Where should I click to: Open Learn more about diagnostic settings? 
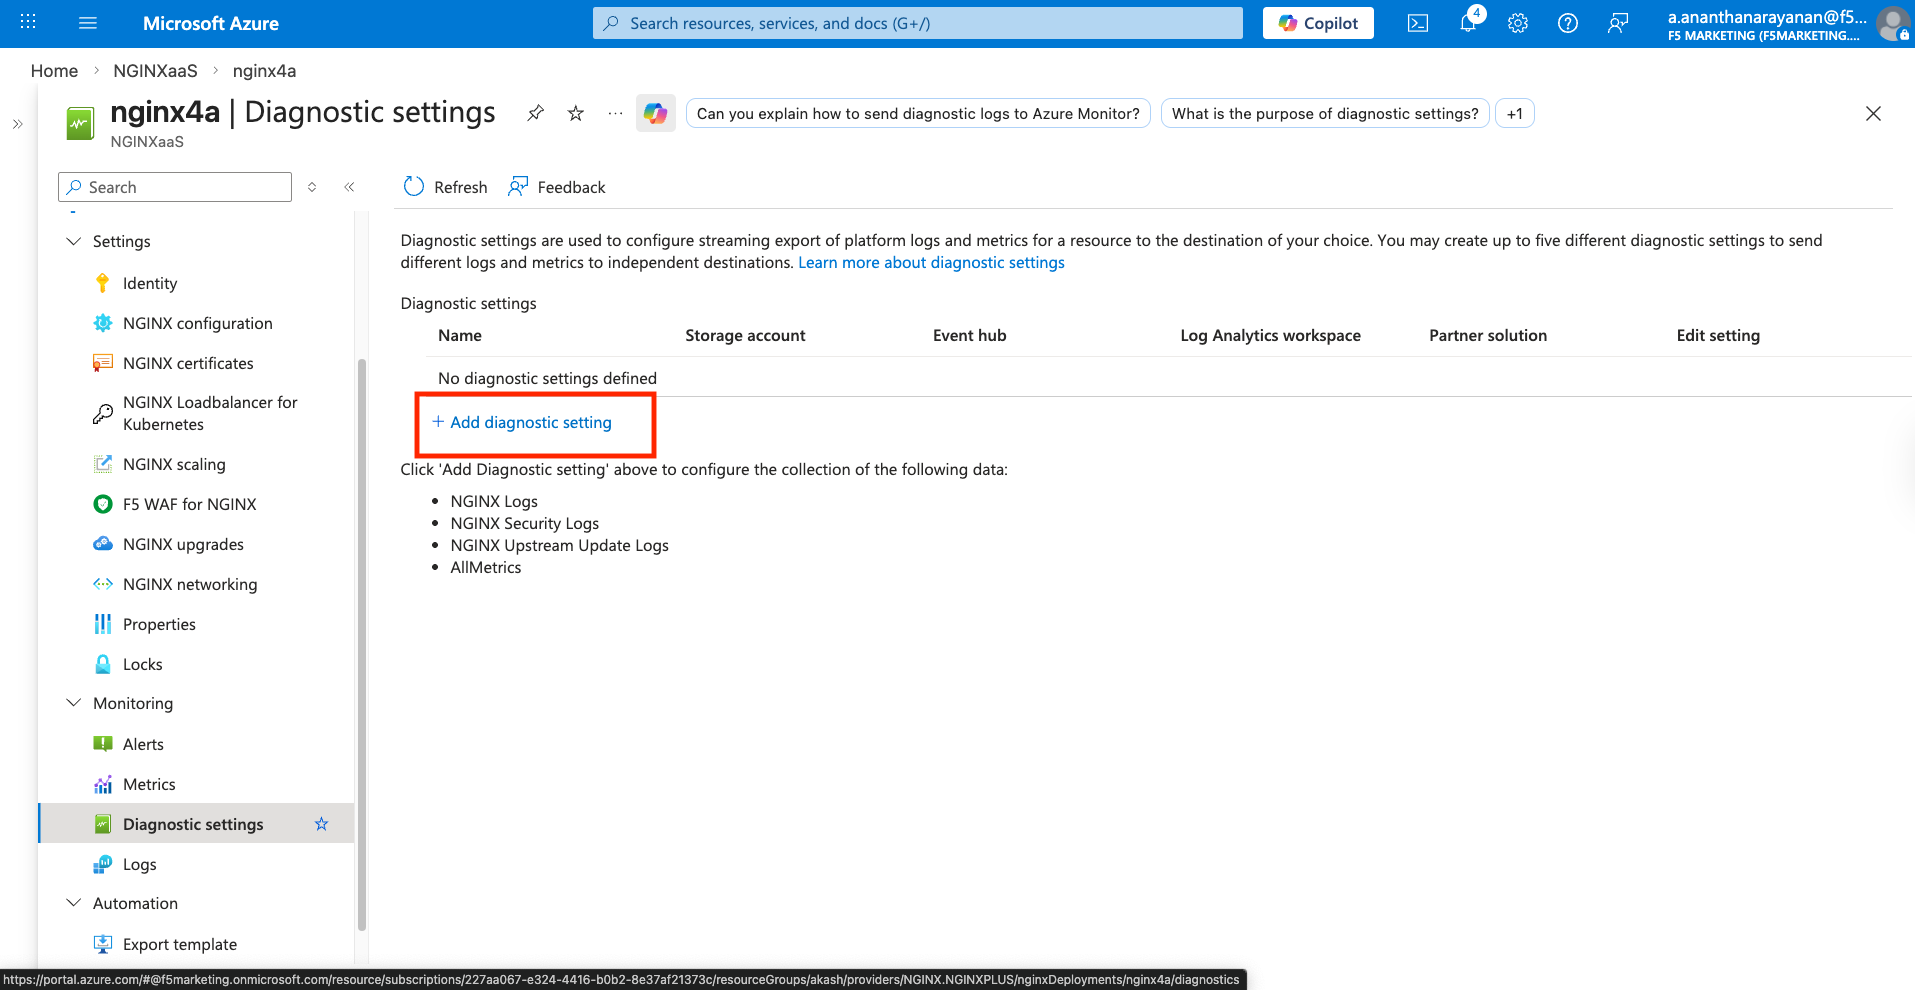pyautogui.click(x=931, y=262)
